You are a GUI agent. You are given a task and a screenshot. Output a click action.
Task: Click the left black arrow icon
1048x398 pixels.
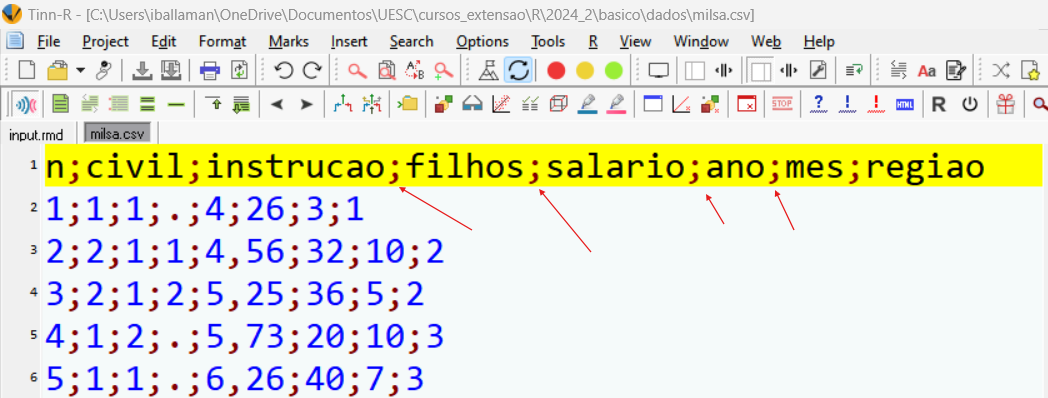(277, 104)
